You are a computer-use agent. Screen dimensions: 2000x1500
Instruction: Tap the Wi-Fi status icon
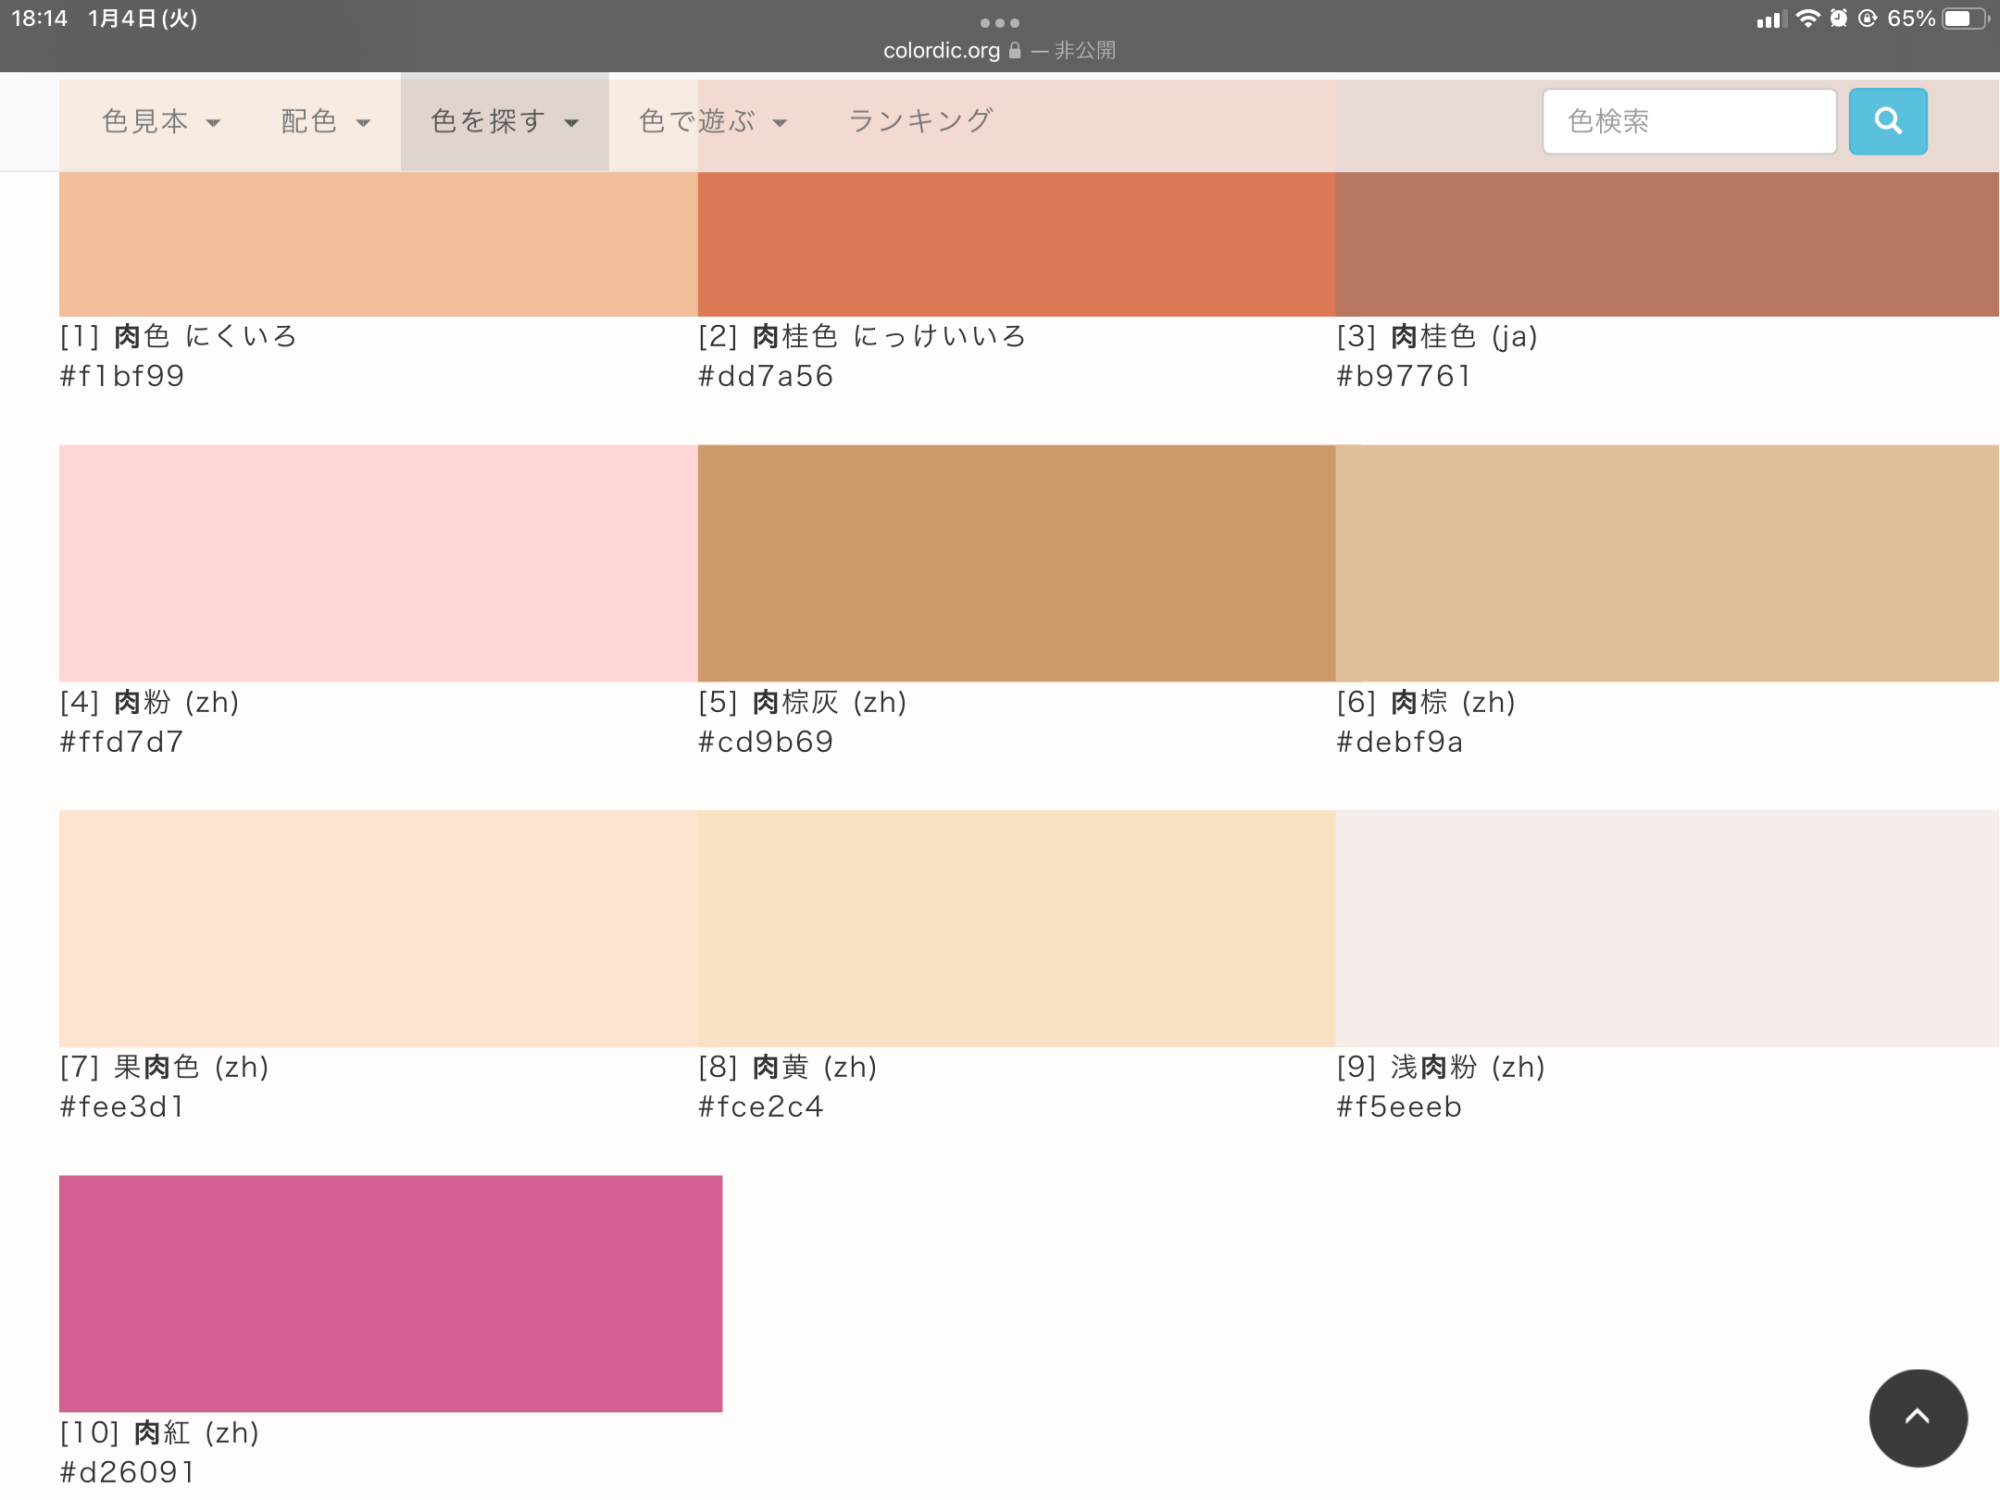(1807, 19)
